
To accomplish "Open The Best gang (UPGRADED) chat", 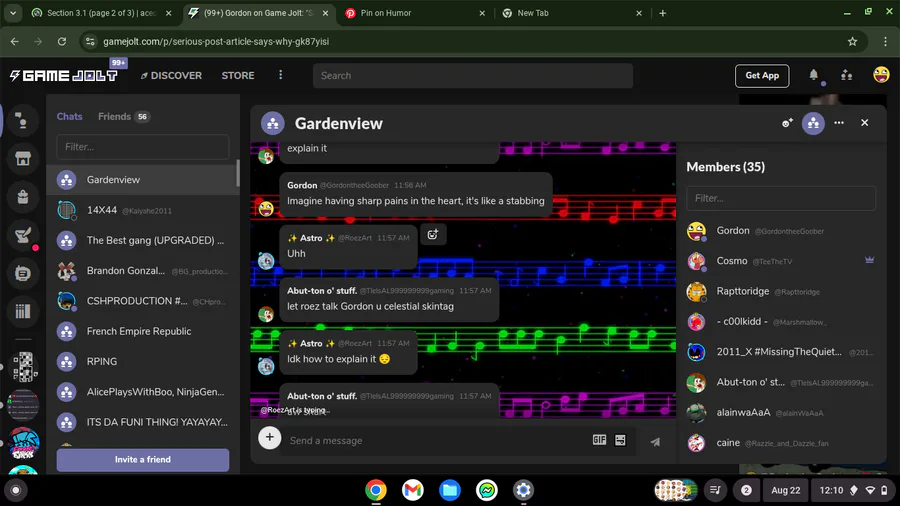I will [142, 240].
